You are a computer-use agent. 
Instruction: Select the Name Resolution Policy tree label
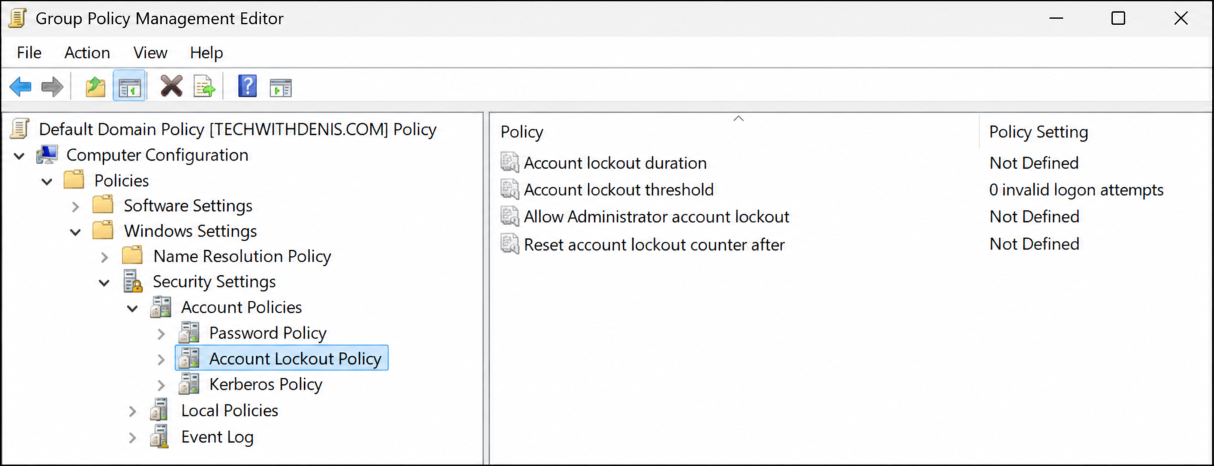click(x=242, y=256)
